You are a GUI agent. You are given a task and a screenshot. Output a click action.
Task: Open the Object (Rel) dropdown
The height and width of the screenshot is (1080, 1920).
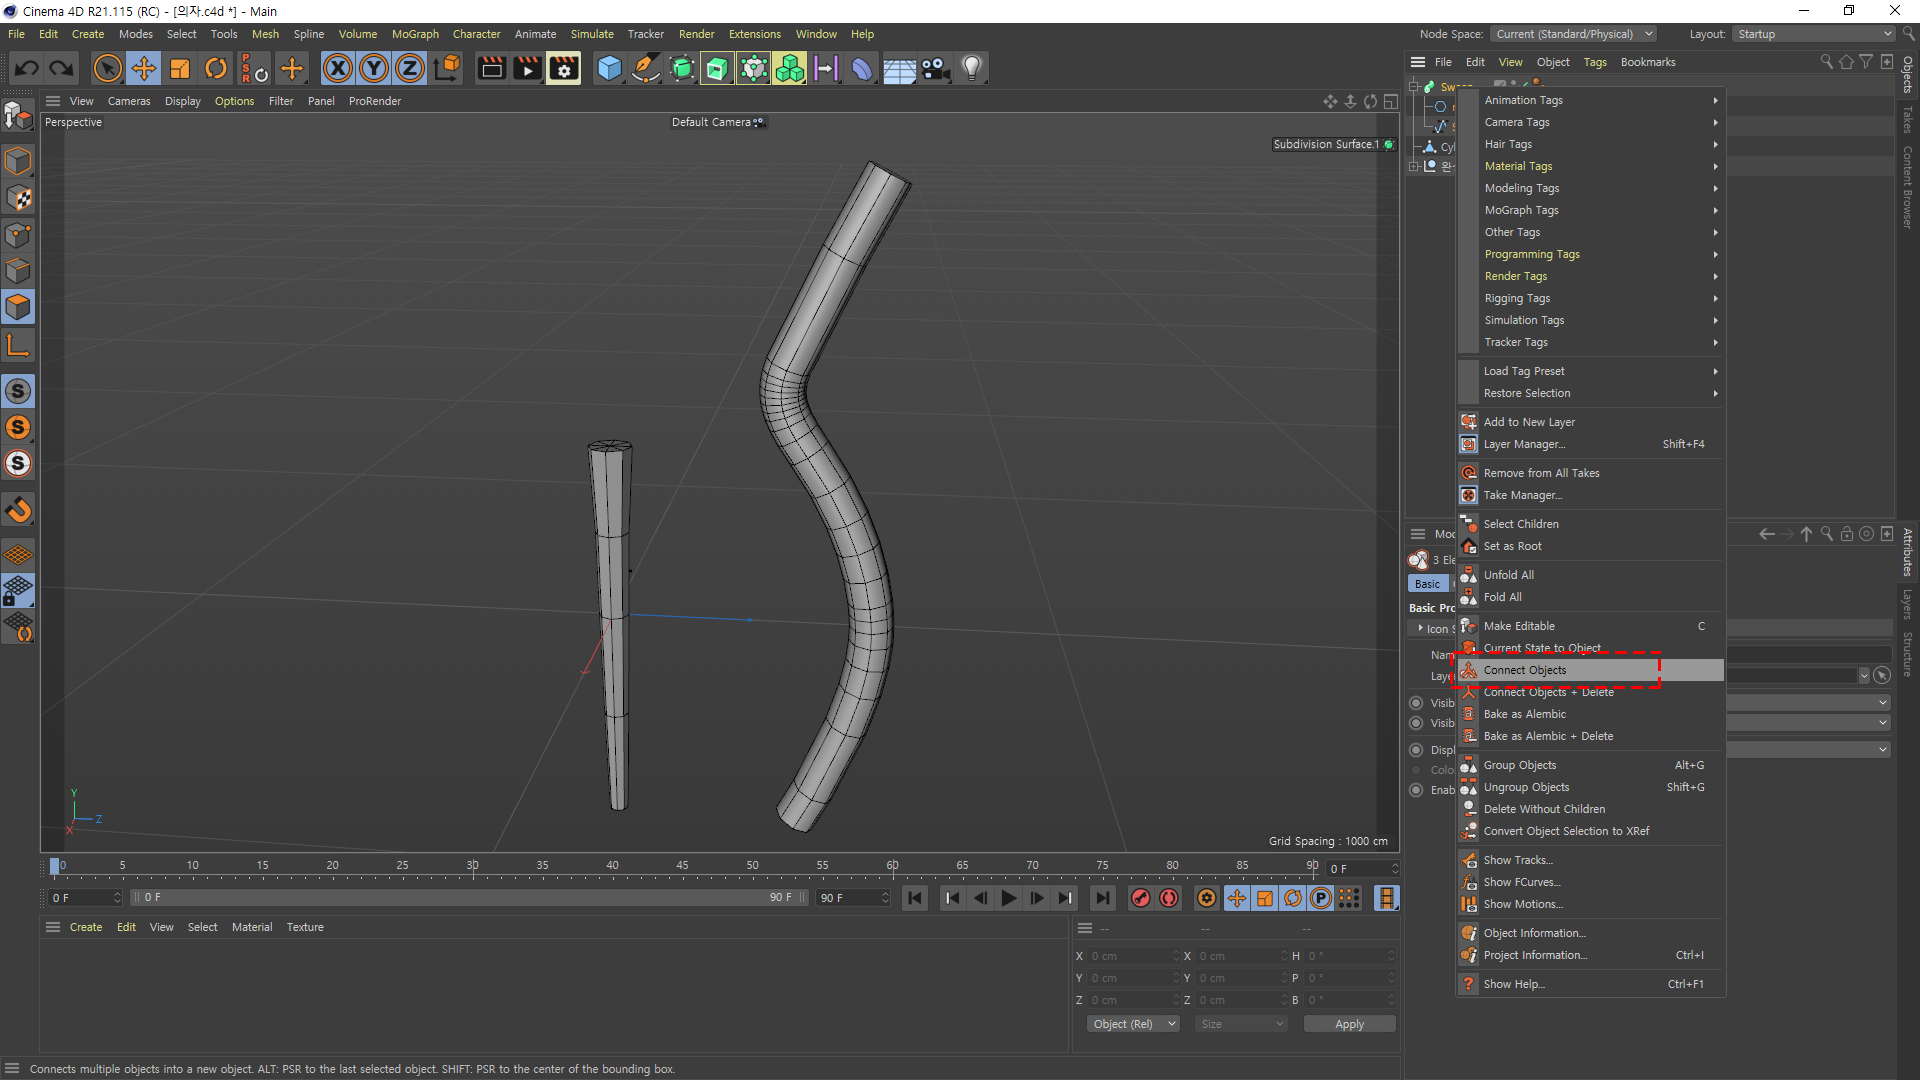(x=1133, y=1024)
